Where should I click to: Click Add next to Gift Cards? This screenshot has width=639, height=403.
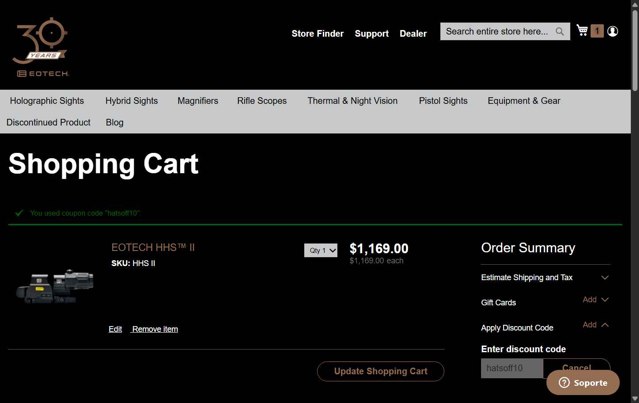pos(589,299)
